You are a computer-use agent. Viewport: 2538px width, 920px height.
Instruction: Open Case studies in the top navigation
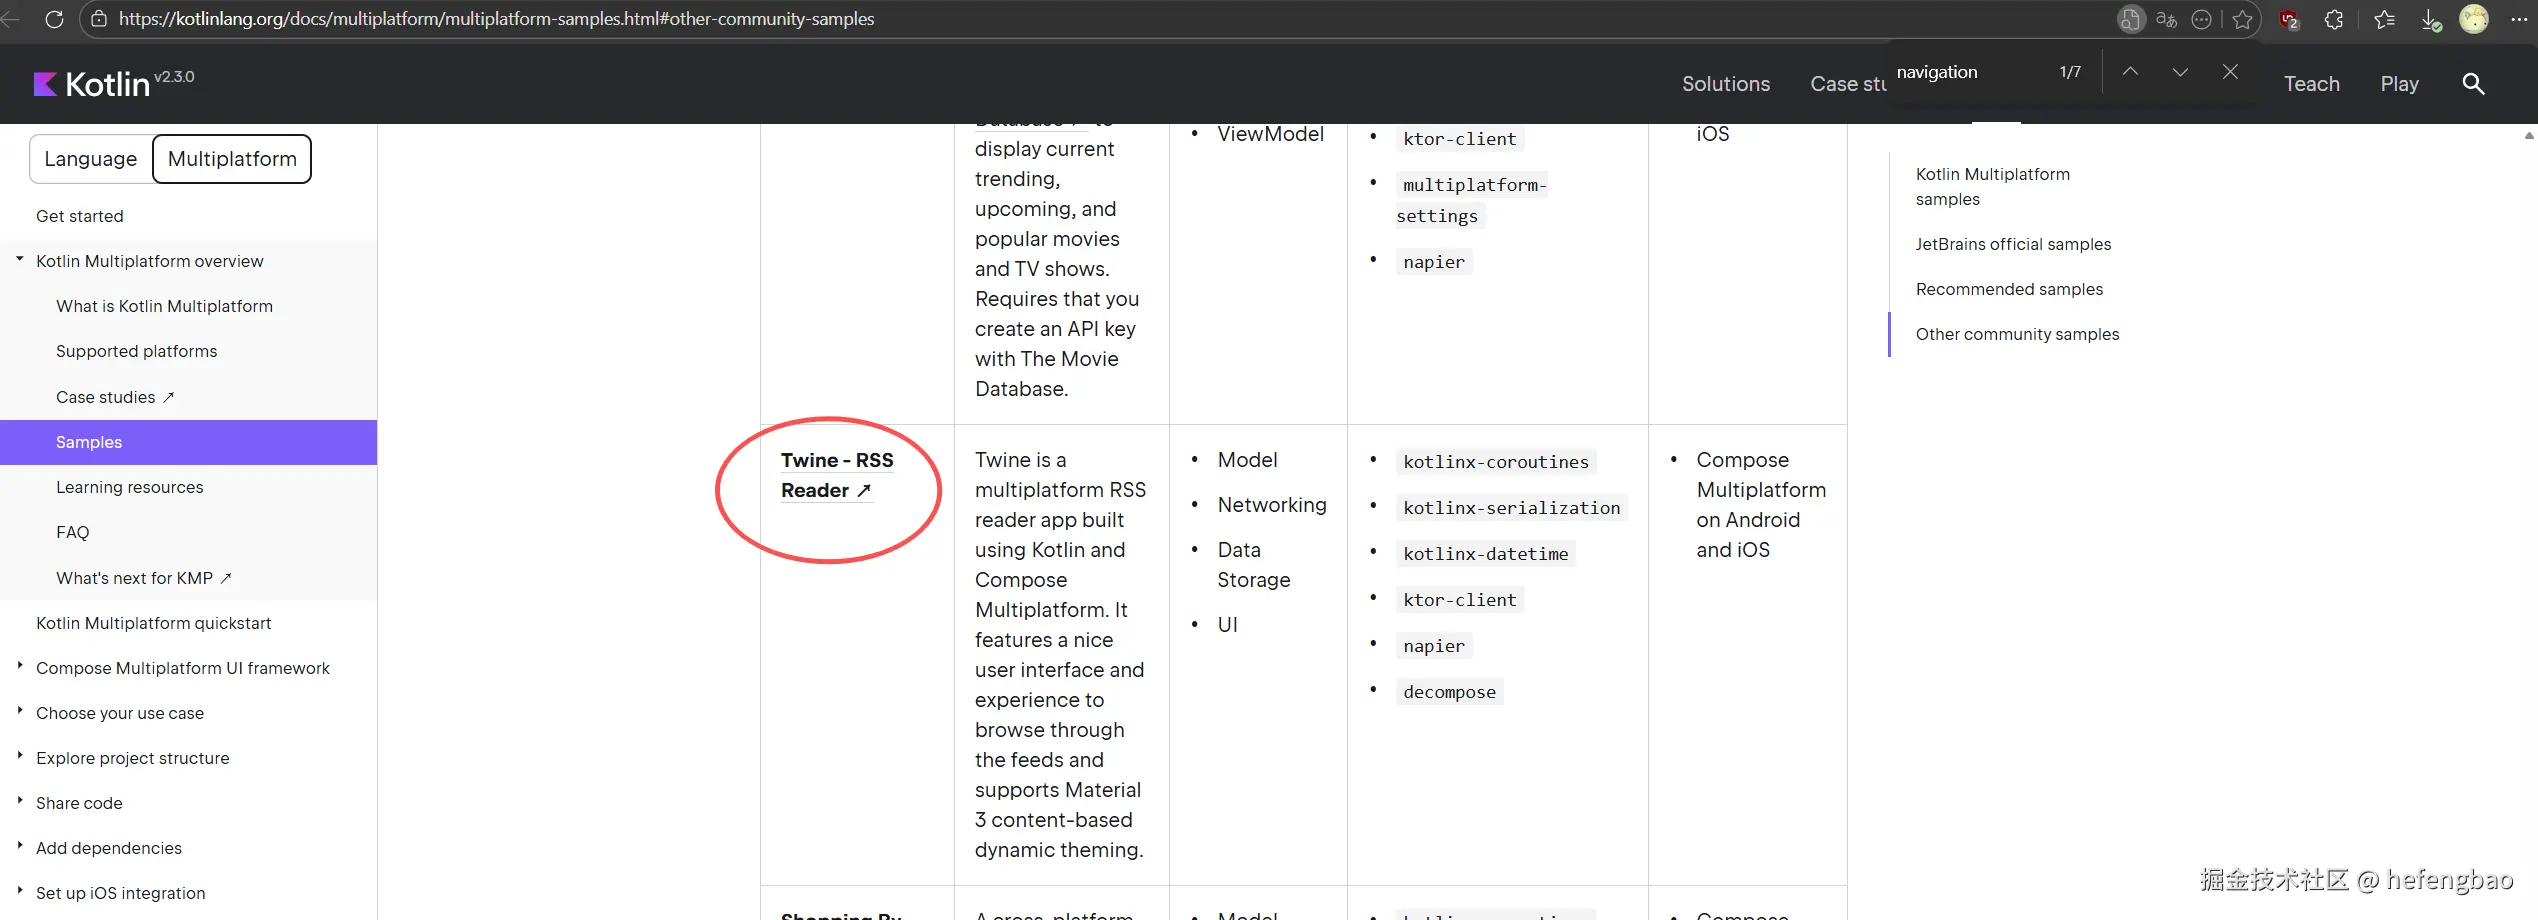coord(1848,84)
